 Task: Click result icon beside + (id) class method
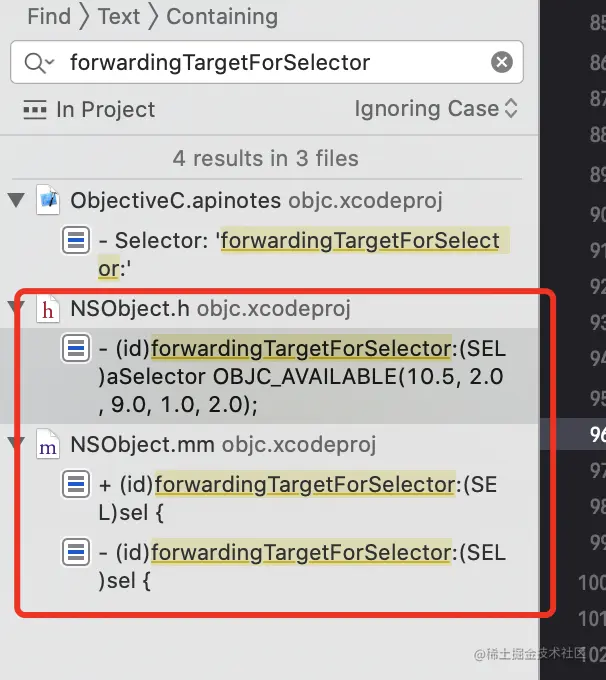[76, 484]
